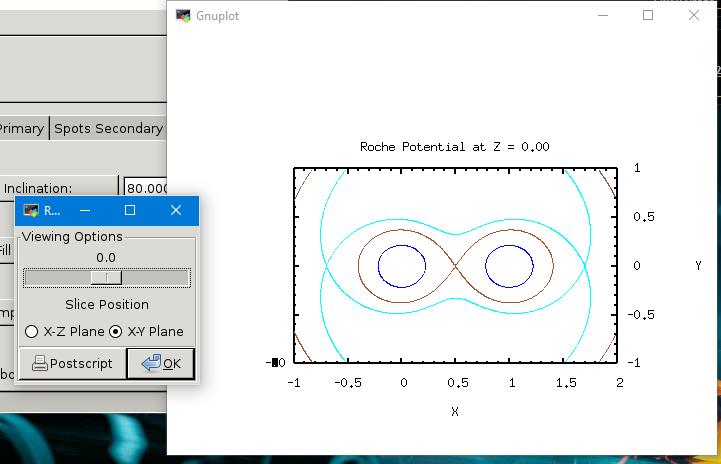Maximize the viewing options dialog
The width and height of the screenshot is (721, 464).
coord(130,211)
